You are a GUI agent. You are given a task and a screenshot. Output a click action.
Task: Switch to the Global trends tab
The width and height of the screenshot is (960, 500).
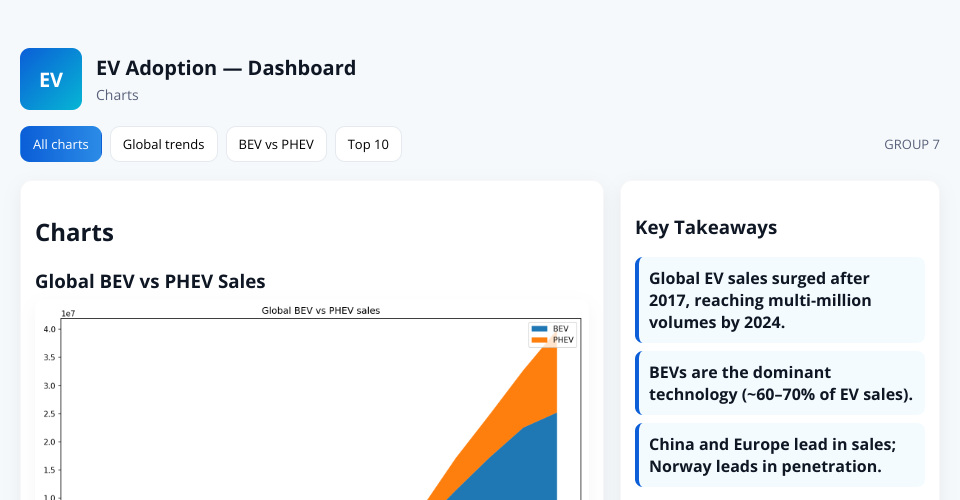163,144
